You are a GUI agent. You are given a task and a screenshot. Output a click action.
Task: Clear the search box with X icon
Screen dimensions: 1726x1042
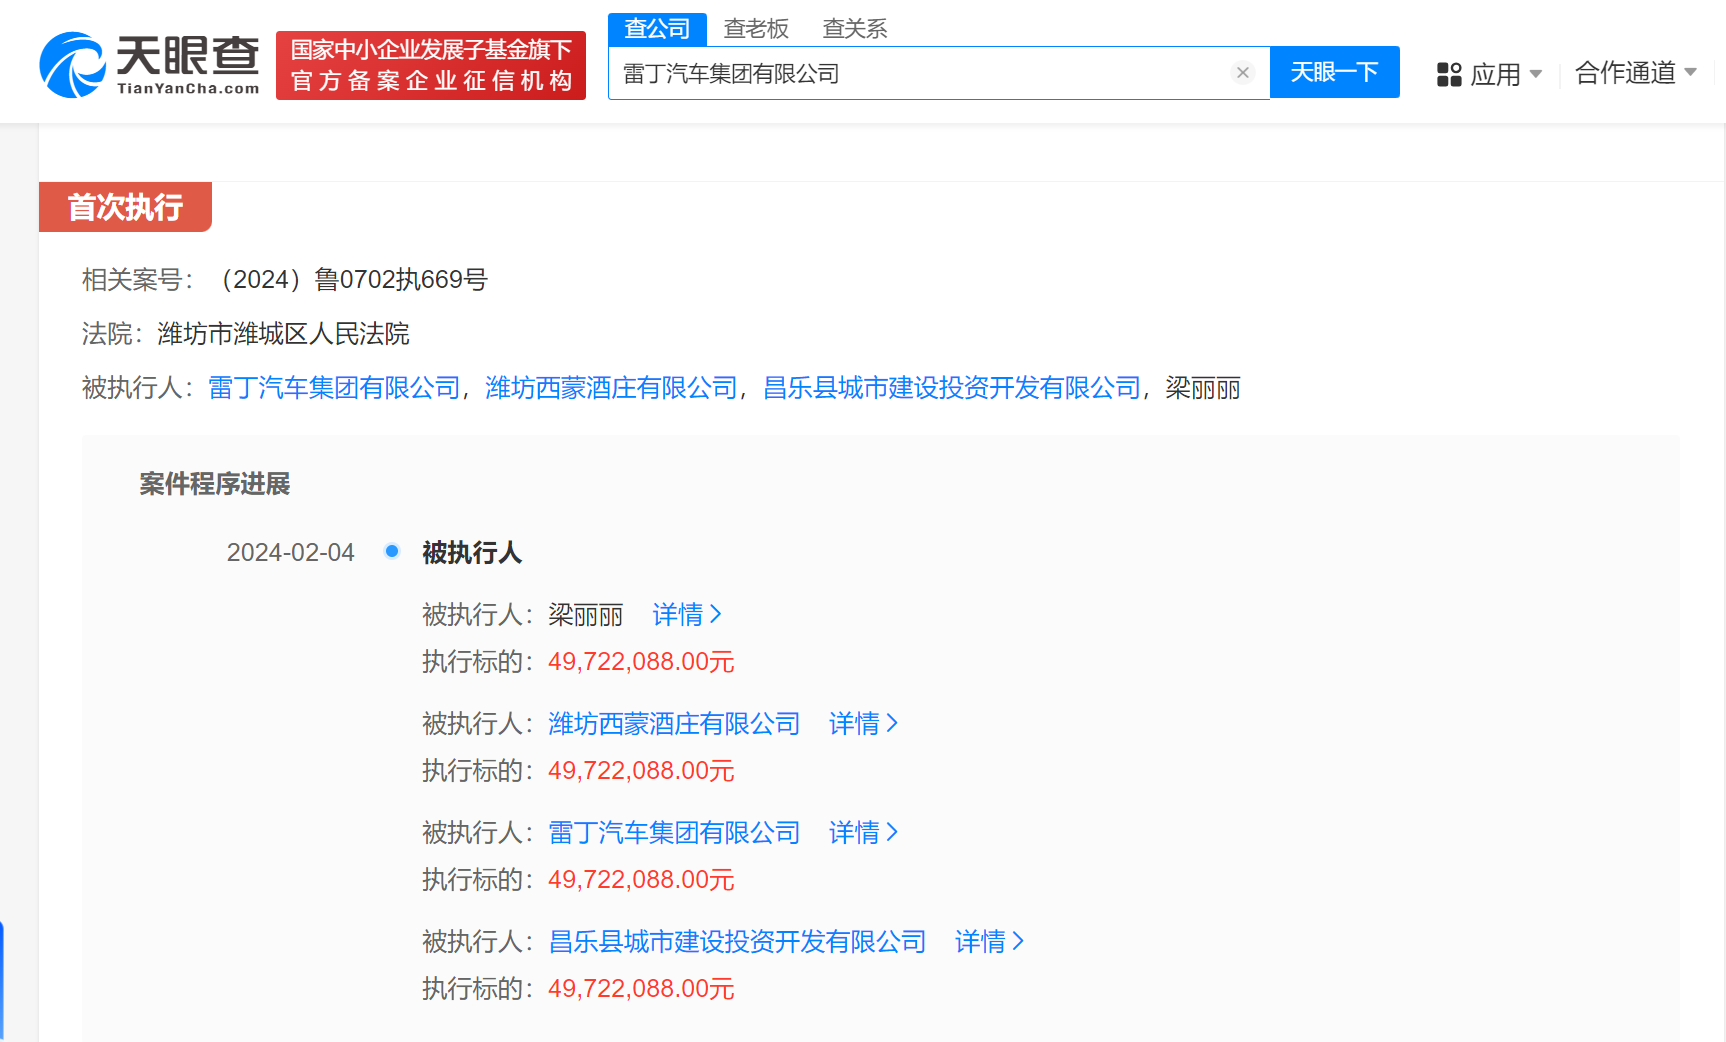(x=1243, y=73)
